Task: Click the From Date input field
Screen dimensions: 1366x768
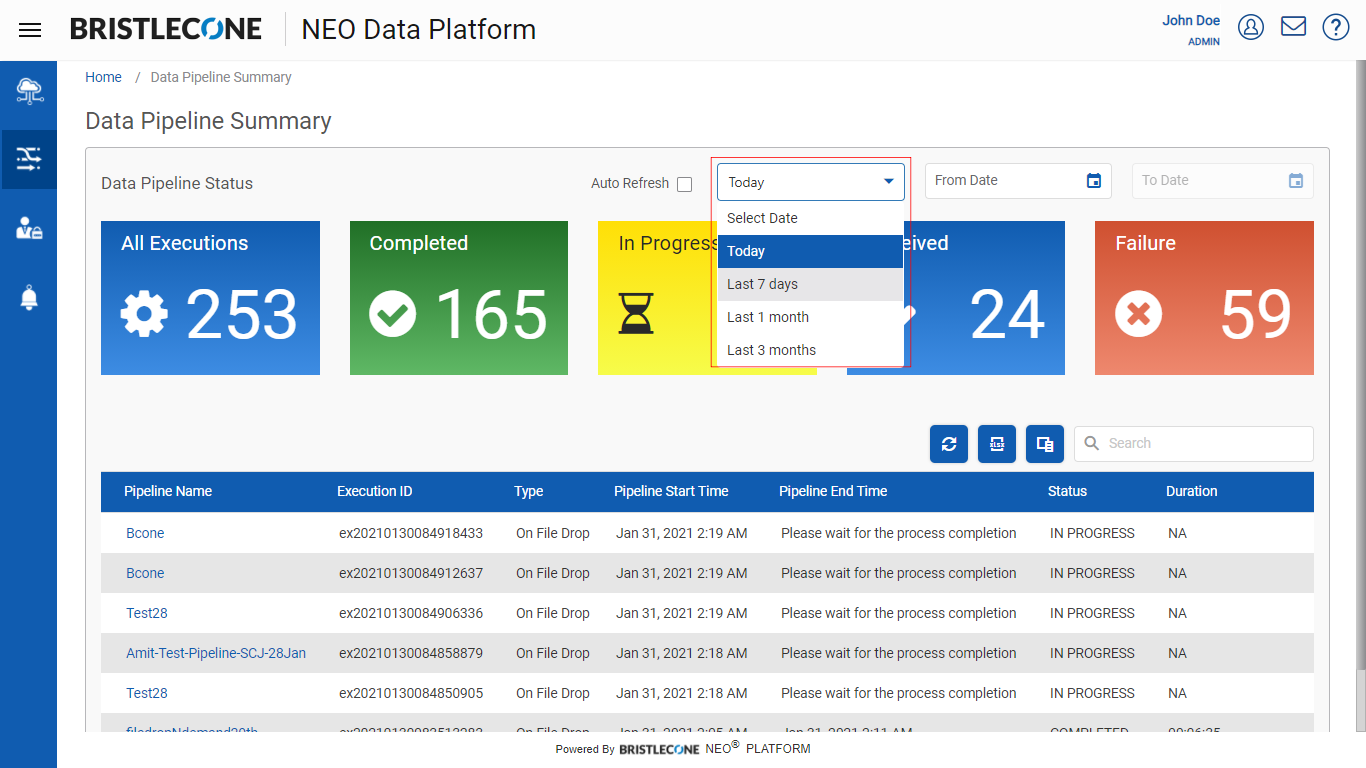Action: pyautogui.click(x=1018, y=181)
